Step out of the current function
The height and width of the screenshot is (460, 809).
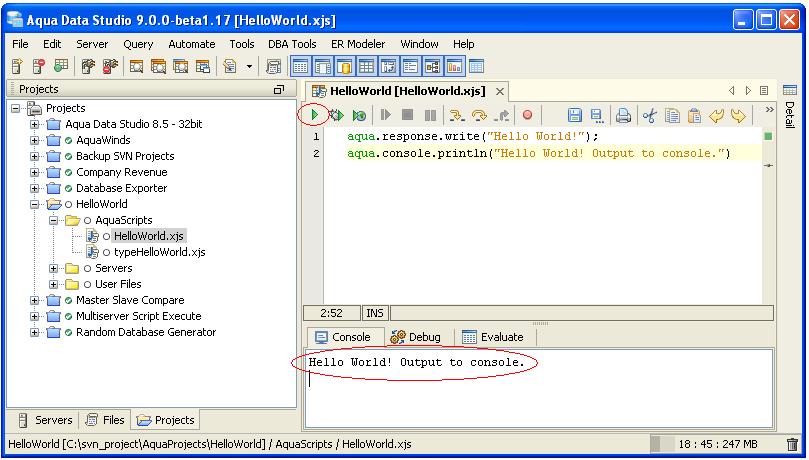point(501,115)
